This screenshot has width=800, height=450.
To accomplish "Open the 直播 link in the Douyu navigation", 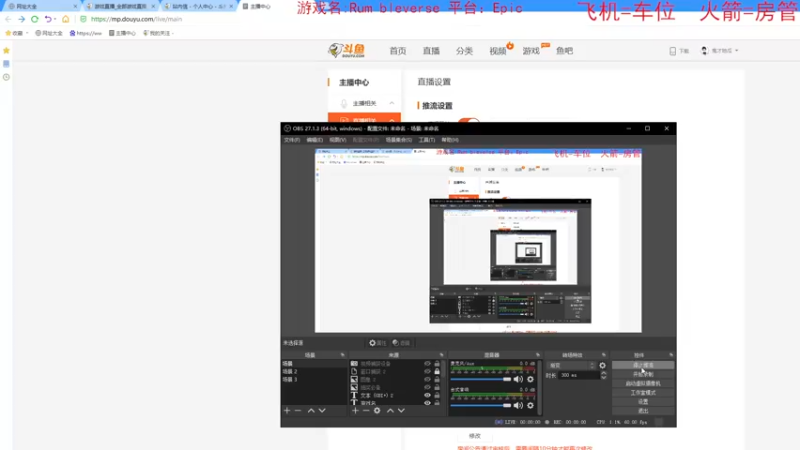I will [x=431, y=51].
